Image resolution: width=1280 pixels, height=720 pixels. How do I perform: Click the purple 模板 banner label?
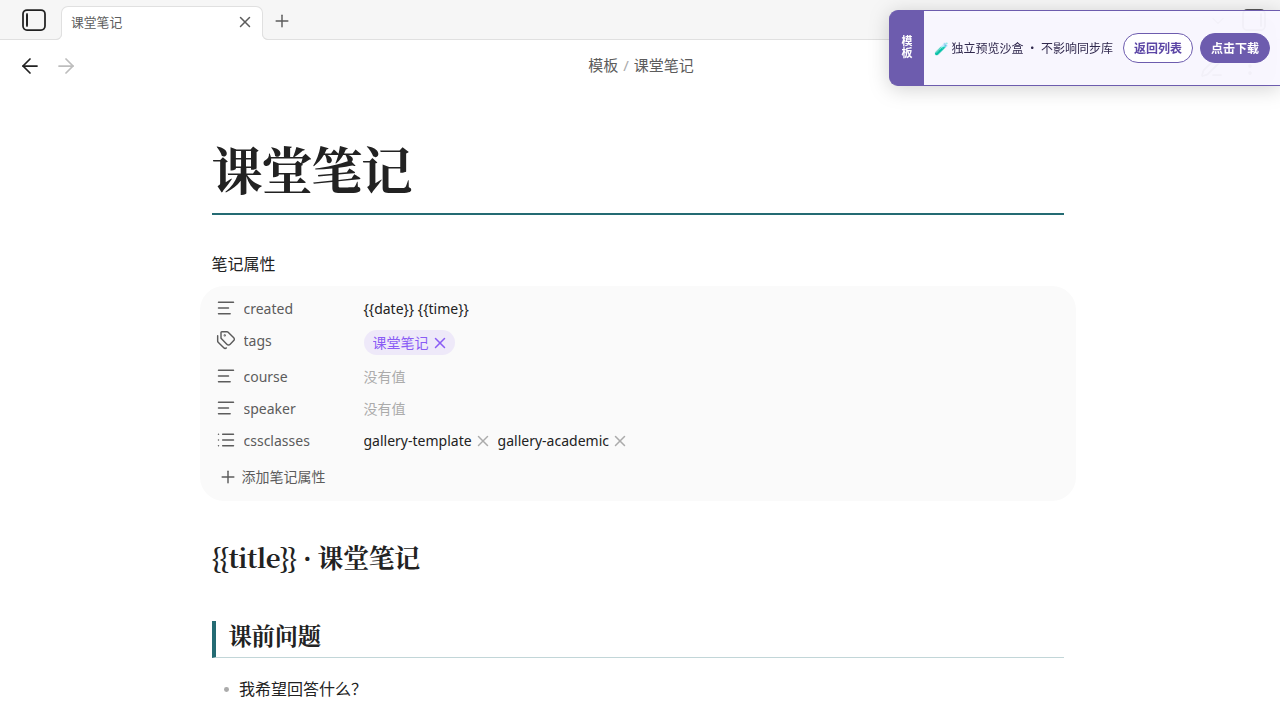(x=907, y=47)
